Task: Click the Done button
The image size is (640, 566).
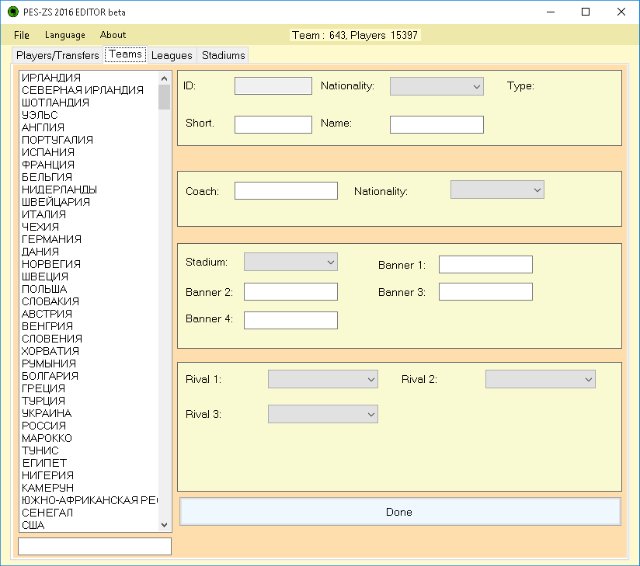Action: pyautogui.click(x=400, y=512)
